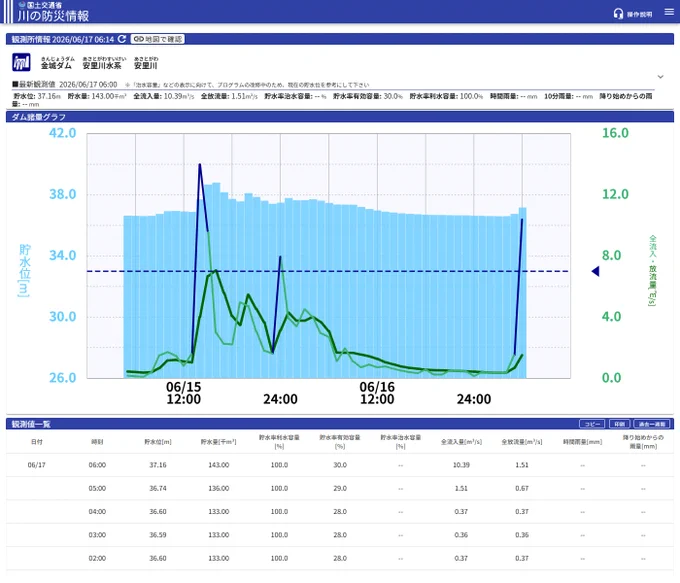Screen dimensions: 680x583
Task: Select the 03:00 time cell
Action: click(97, 535)
